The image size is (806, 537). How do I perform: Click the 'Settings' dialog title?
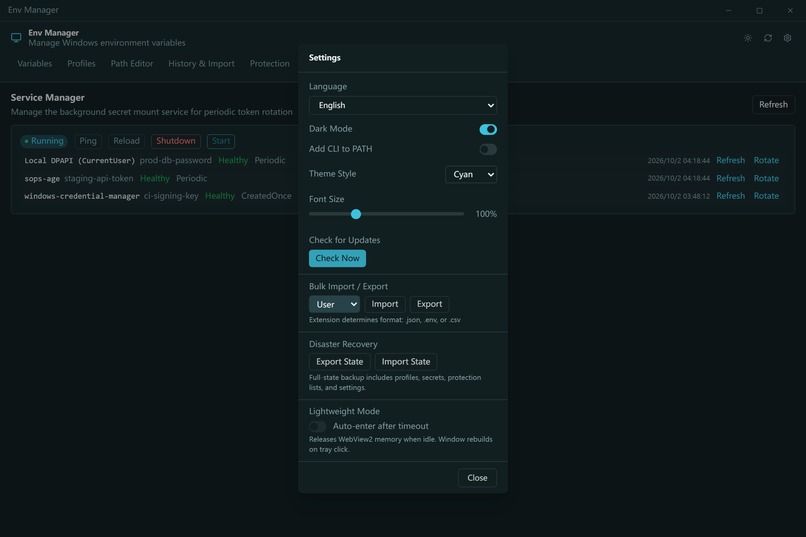tap(324, 58)
